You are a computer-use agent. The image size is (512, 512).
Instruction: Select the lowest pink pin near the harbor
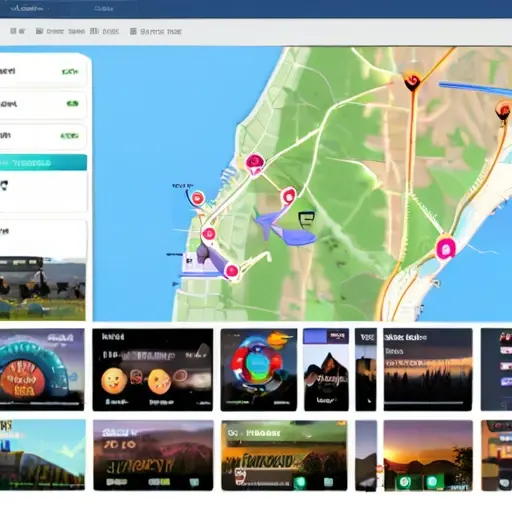click(x=232, y=271)
